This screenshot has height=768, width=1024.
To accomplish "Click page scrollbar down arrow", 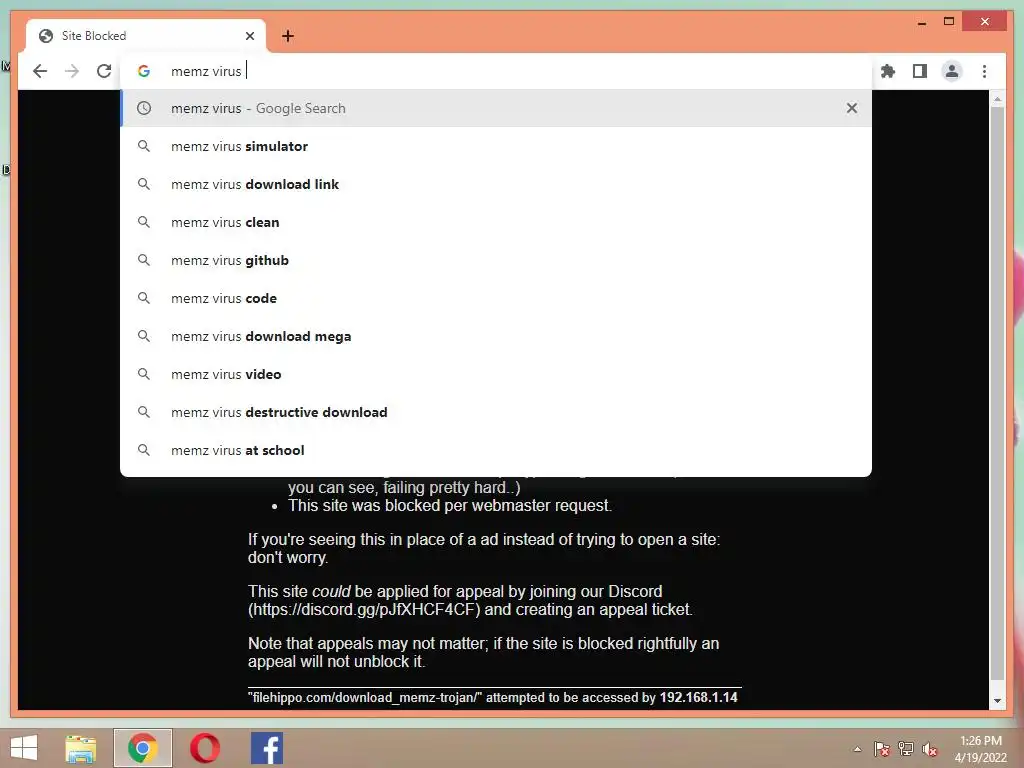I will [997, 701].
